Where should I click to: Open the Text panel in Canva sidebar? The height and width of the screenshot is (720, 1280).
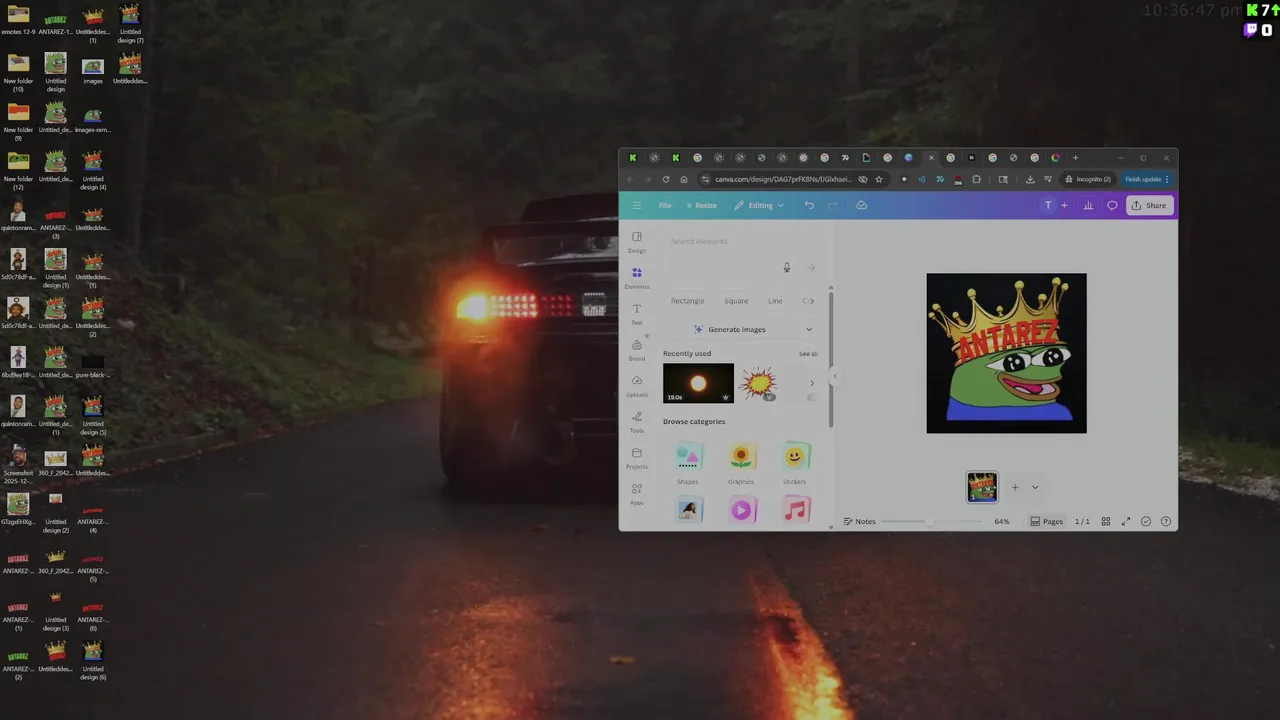637,314
